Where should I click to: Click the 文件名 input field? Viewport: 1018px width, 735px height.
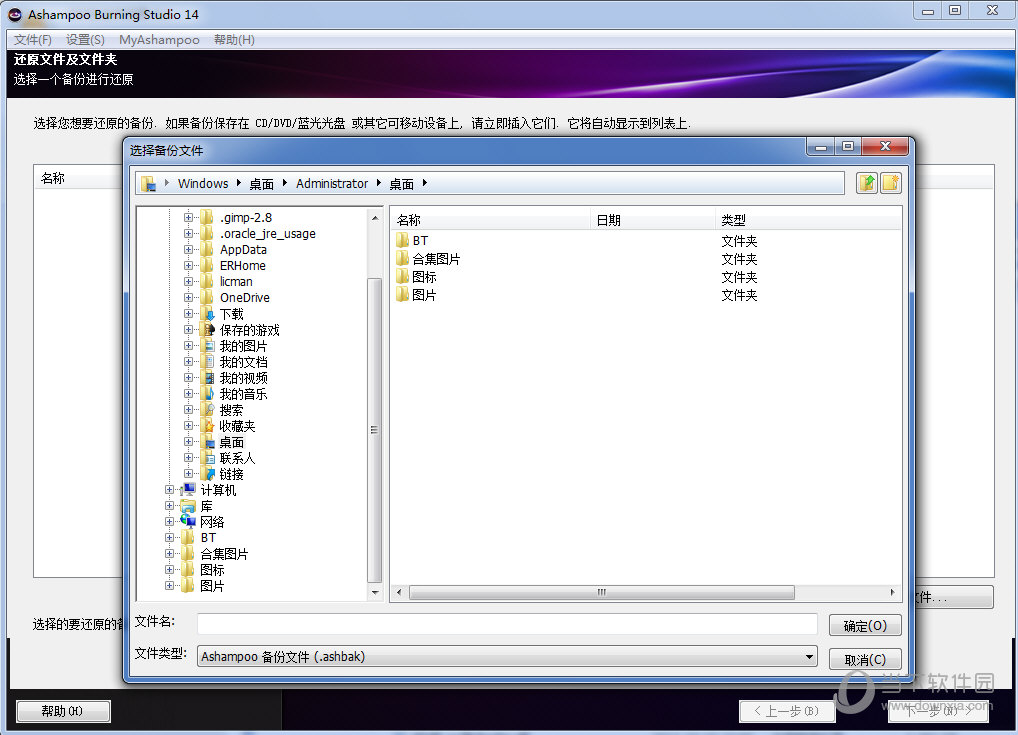click(x=507, y=625)
